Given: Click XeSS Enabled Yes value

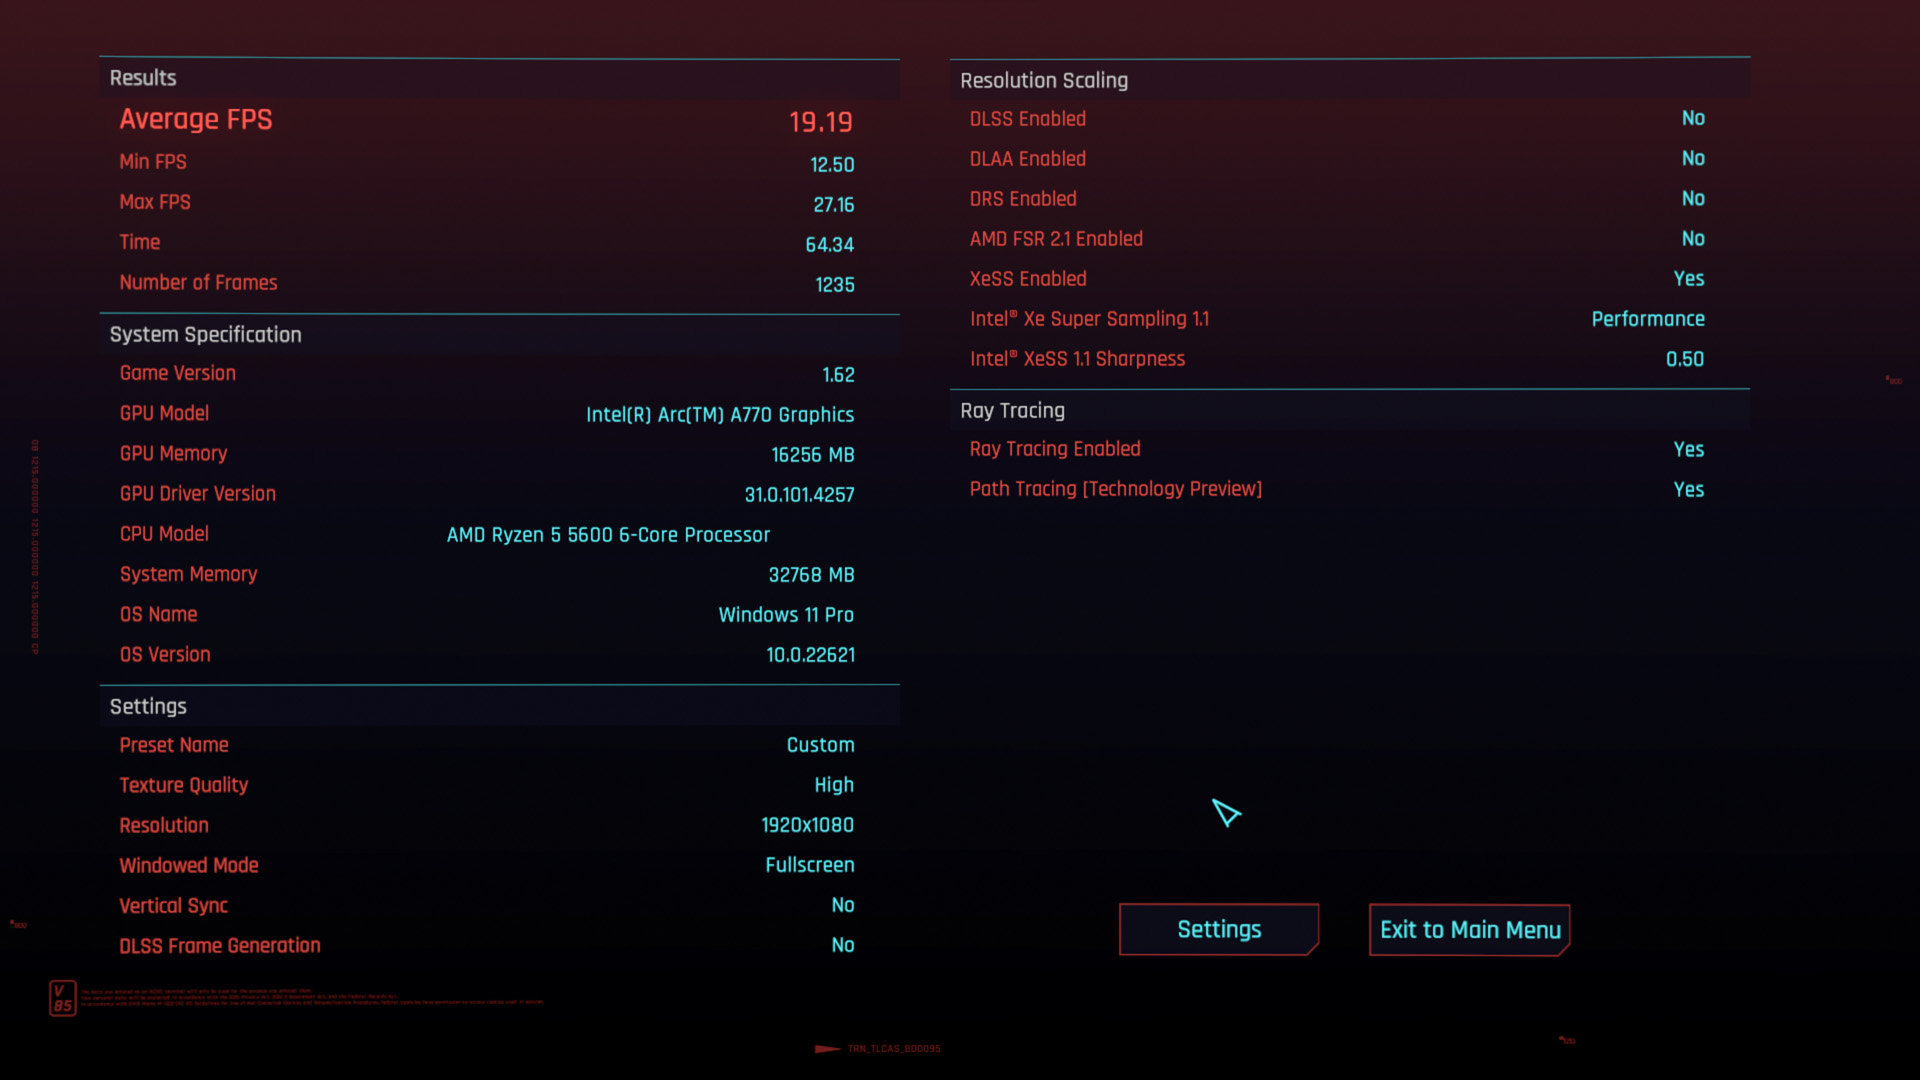Looking at the screenshot, I should coord(1688,279).
